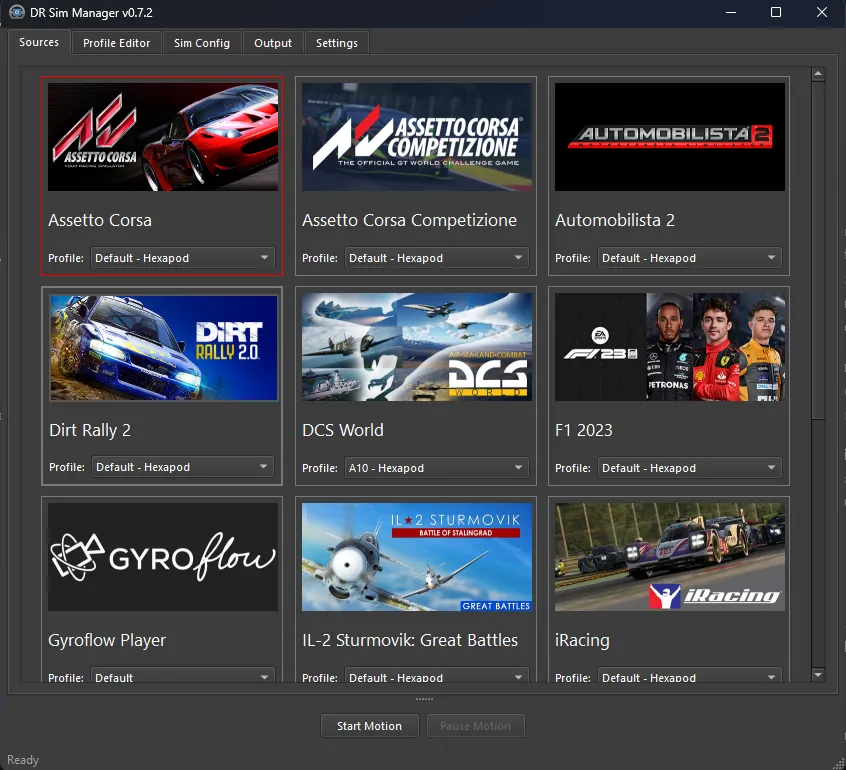Open the IL-2 Sturmovik profile dropdown
The height and width of the screenshot is (770, 846).
[436, 675]
